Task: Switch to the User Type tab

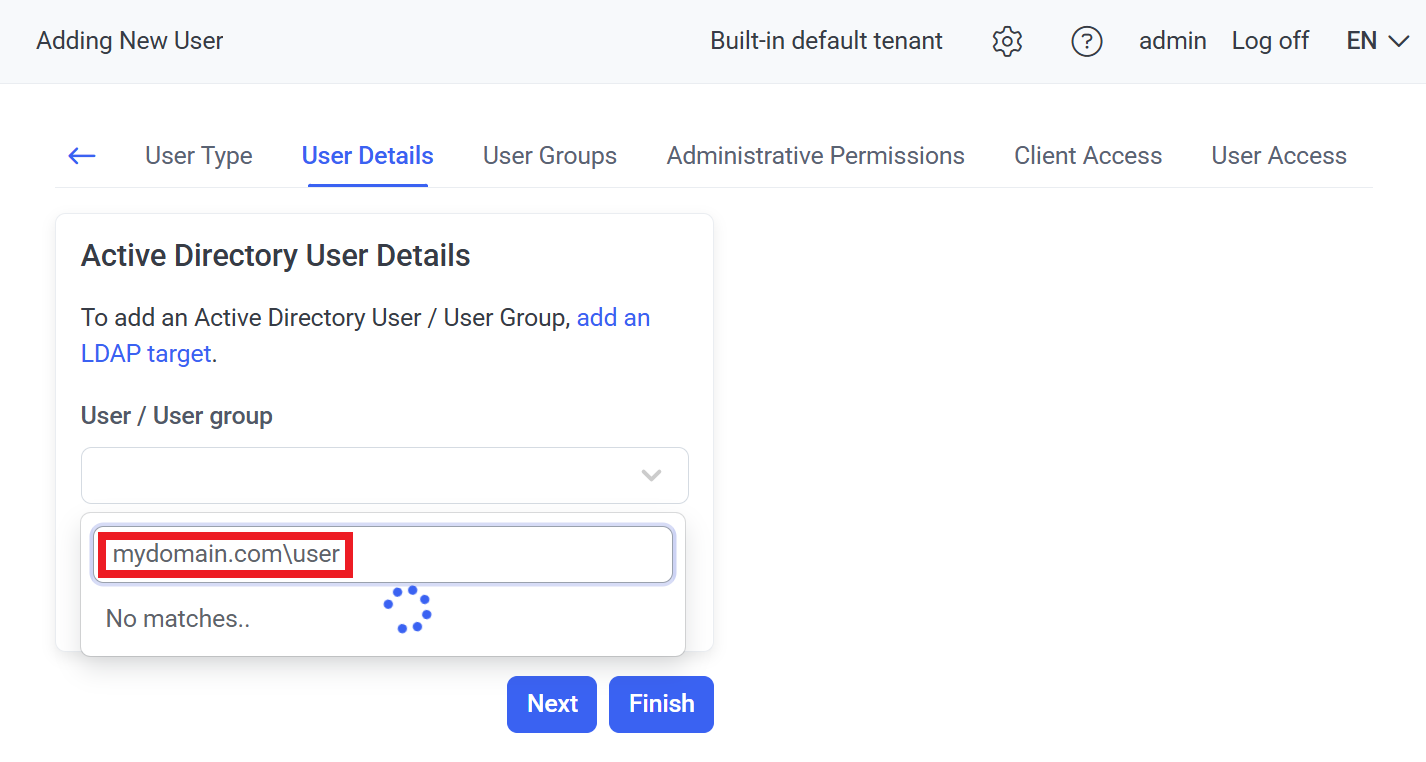Action: tap(198, 156)
